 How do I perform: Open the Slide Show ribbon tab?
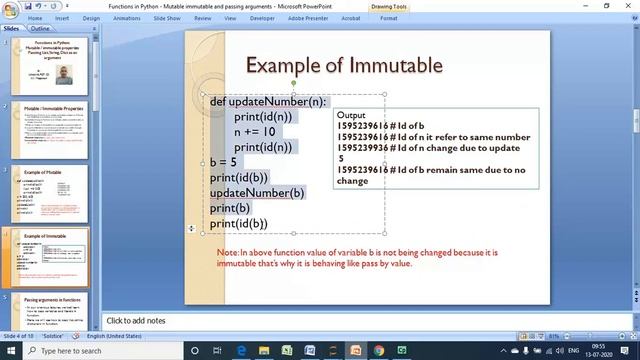pyautogui.click(x=167, y=18)
